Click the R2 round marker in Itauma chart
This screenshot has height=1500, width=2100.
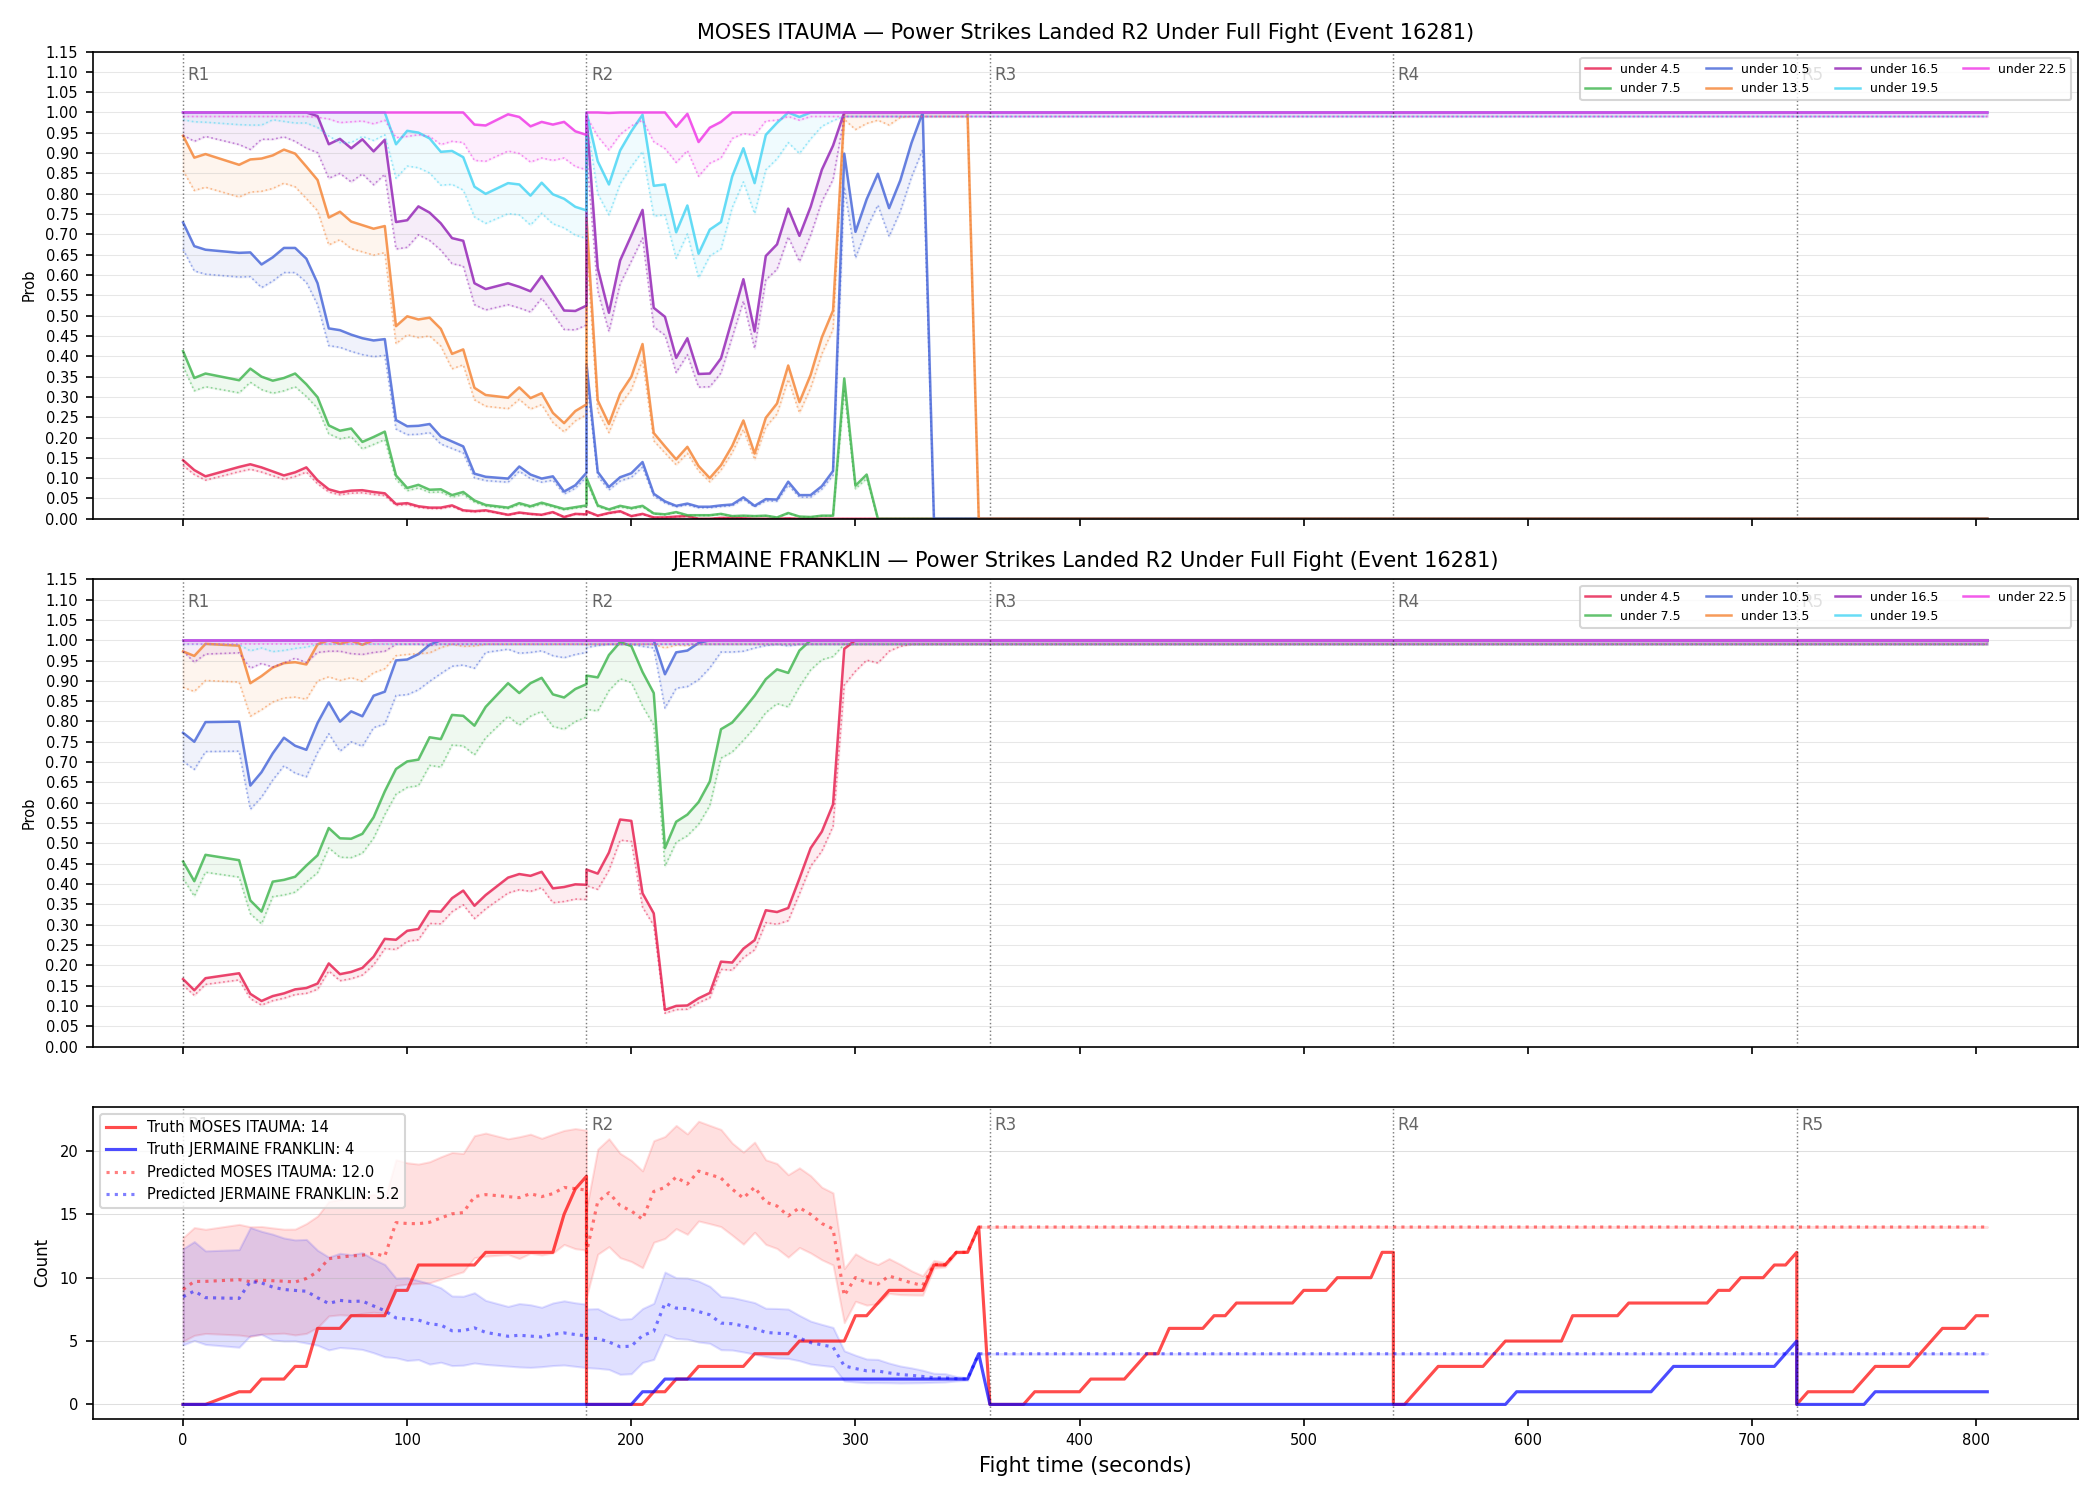(602, 74)
